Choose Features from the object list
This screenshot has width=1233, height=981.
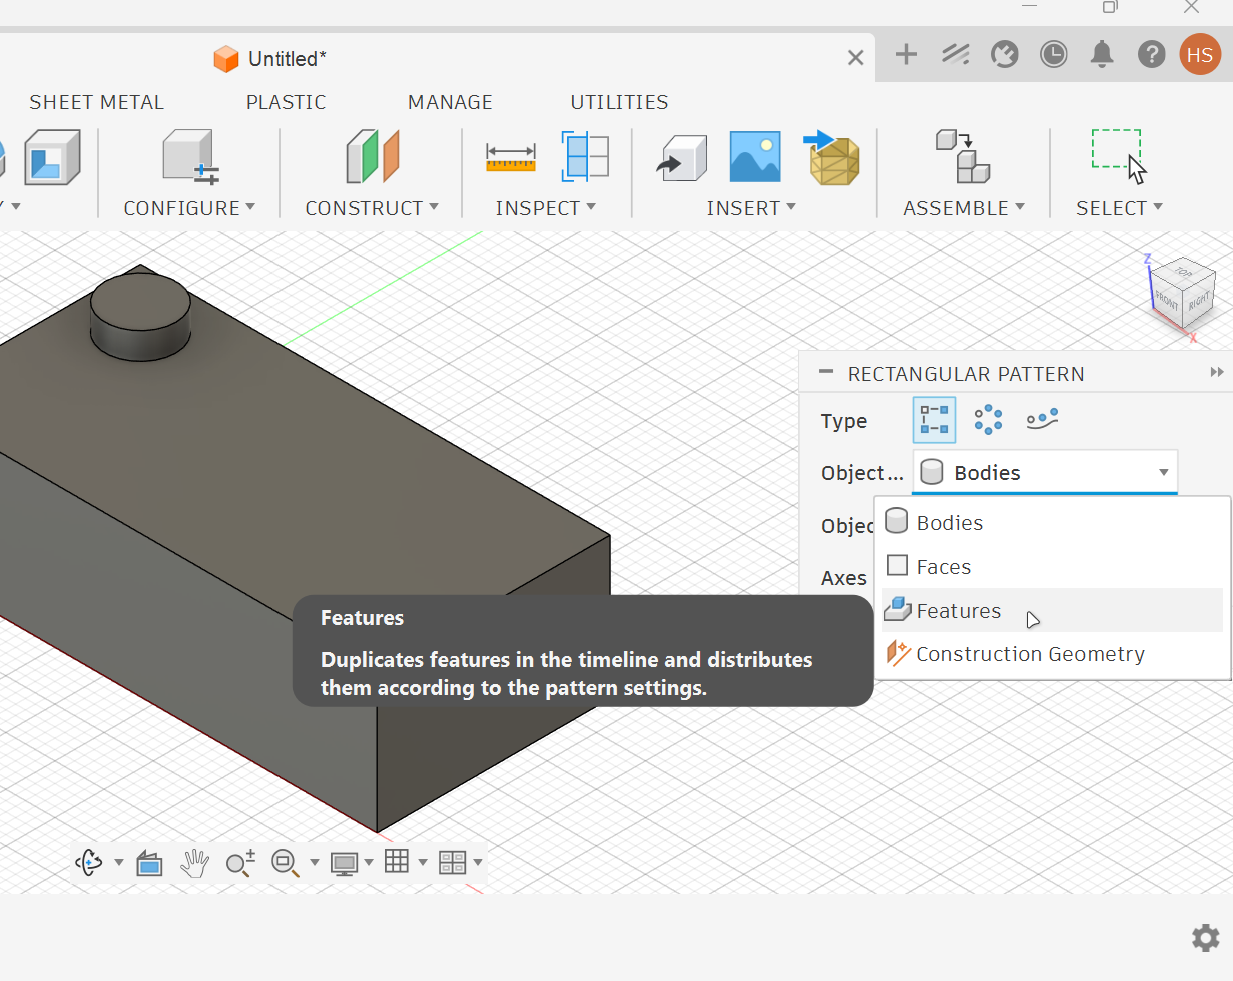coord(1052,610)
